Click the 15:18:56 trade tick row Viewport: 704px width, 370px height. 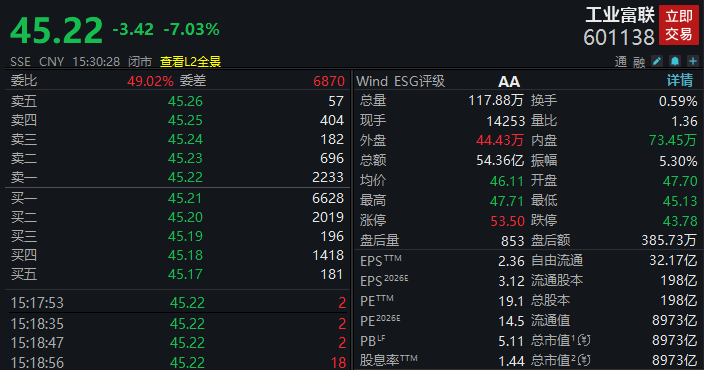pos(177,362)
